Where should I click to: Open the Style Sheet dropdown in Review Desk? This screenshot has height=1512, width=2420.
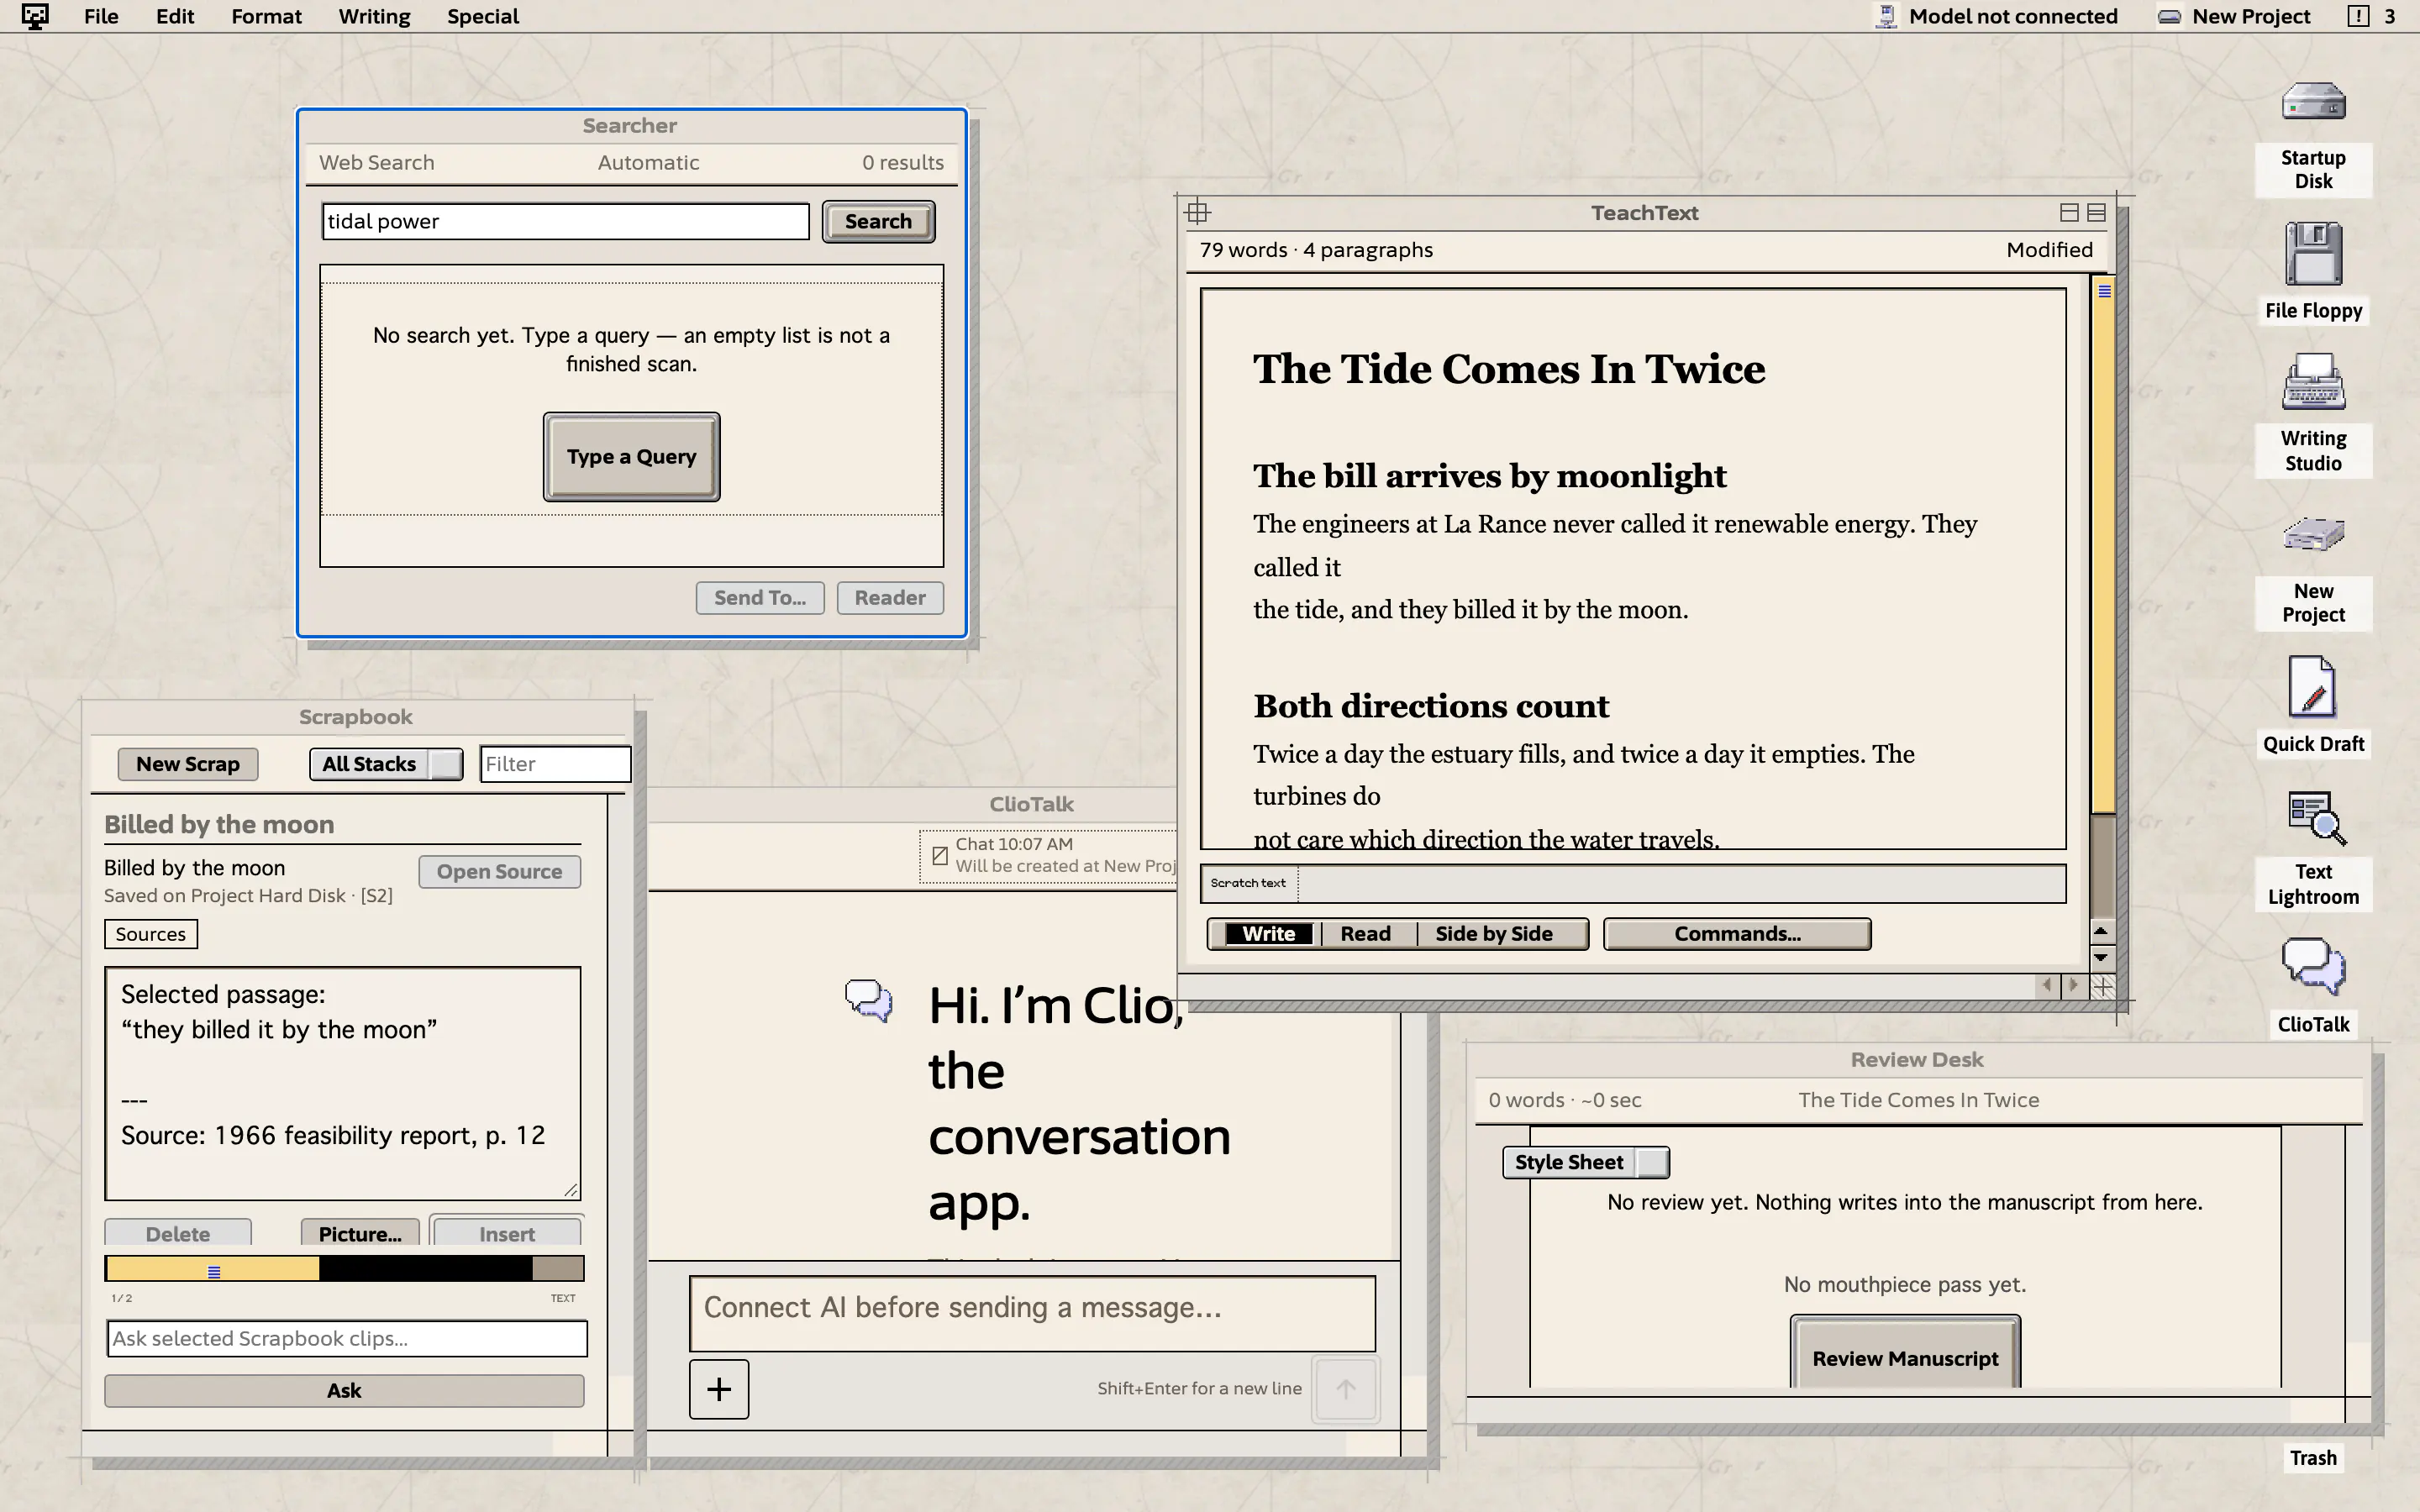[1585, 1162]
